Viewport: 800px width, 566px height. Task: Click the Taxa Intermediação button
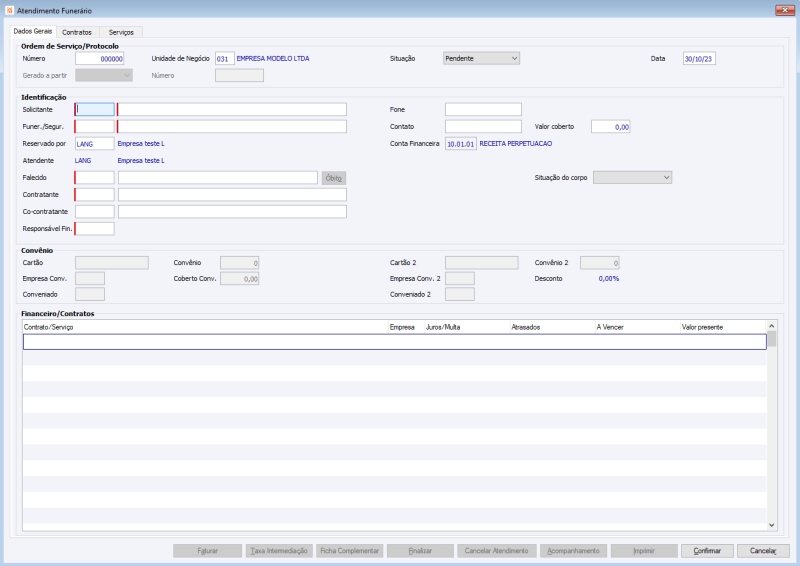279,551
